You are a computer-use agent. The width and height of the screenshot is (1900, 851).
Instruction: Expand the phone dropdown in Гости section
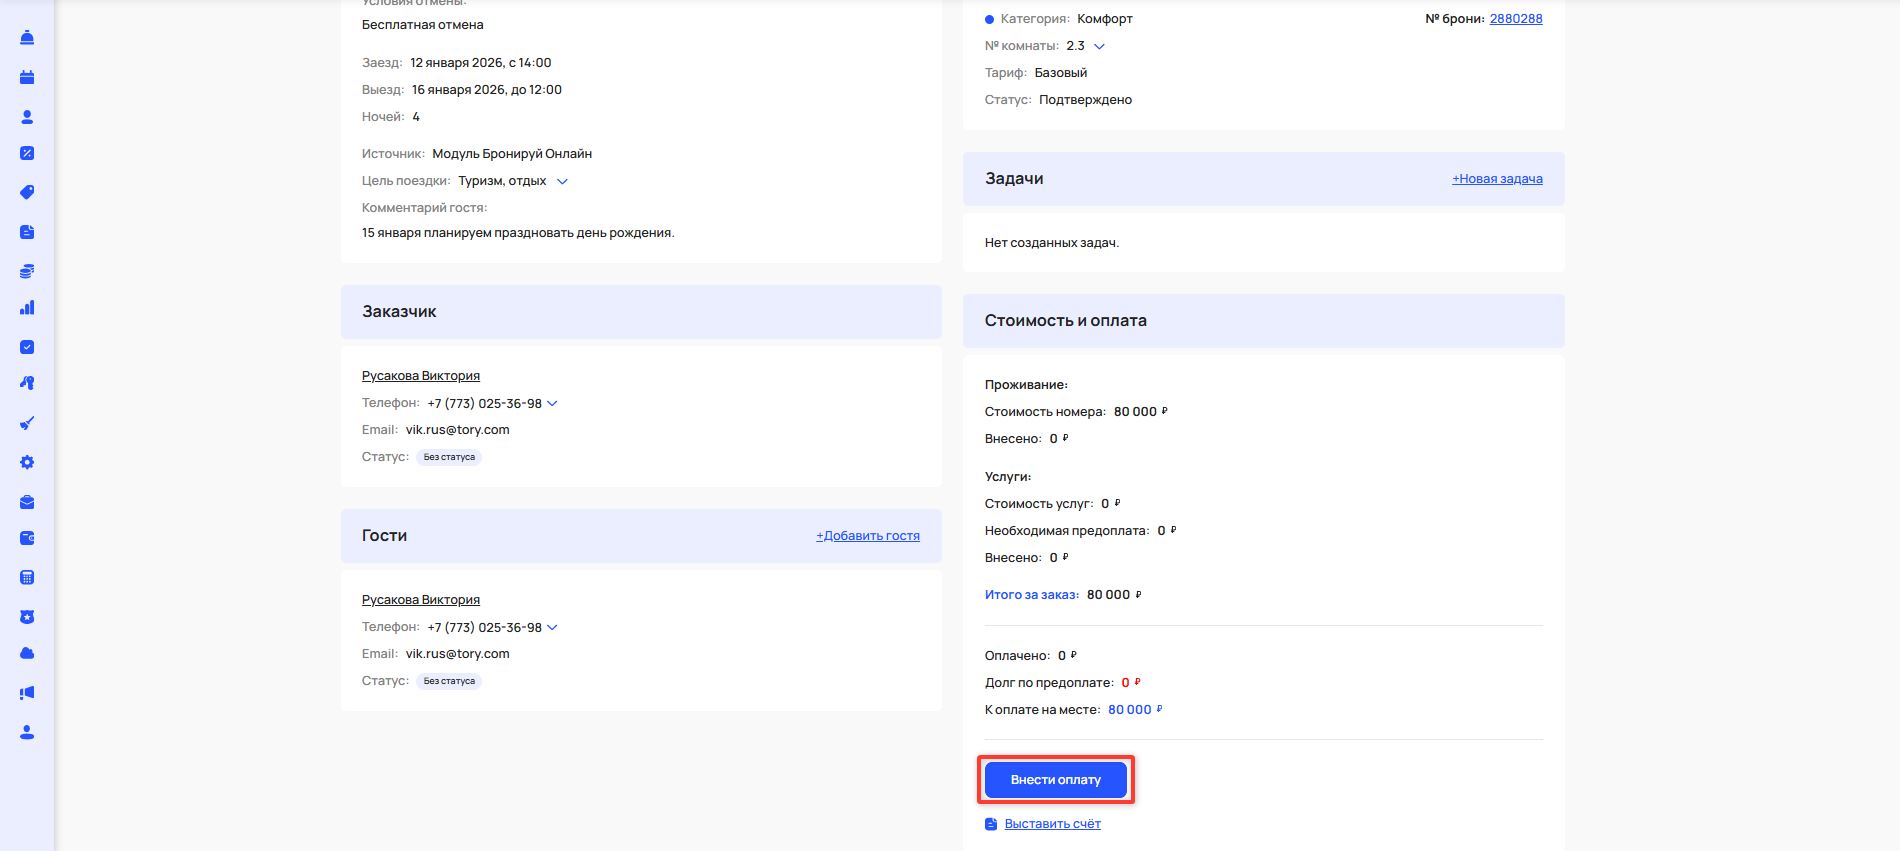click(x=552, y=628)
